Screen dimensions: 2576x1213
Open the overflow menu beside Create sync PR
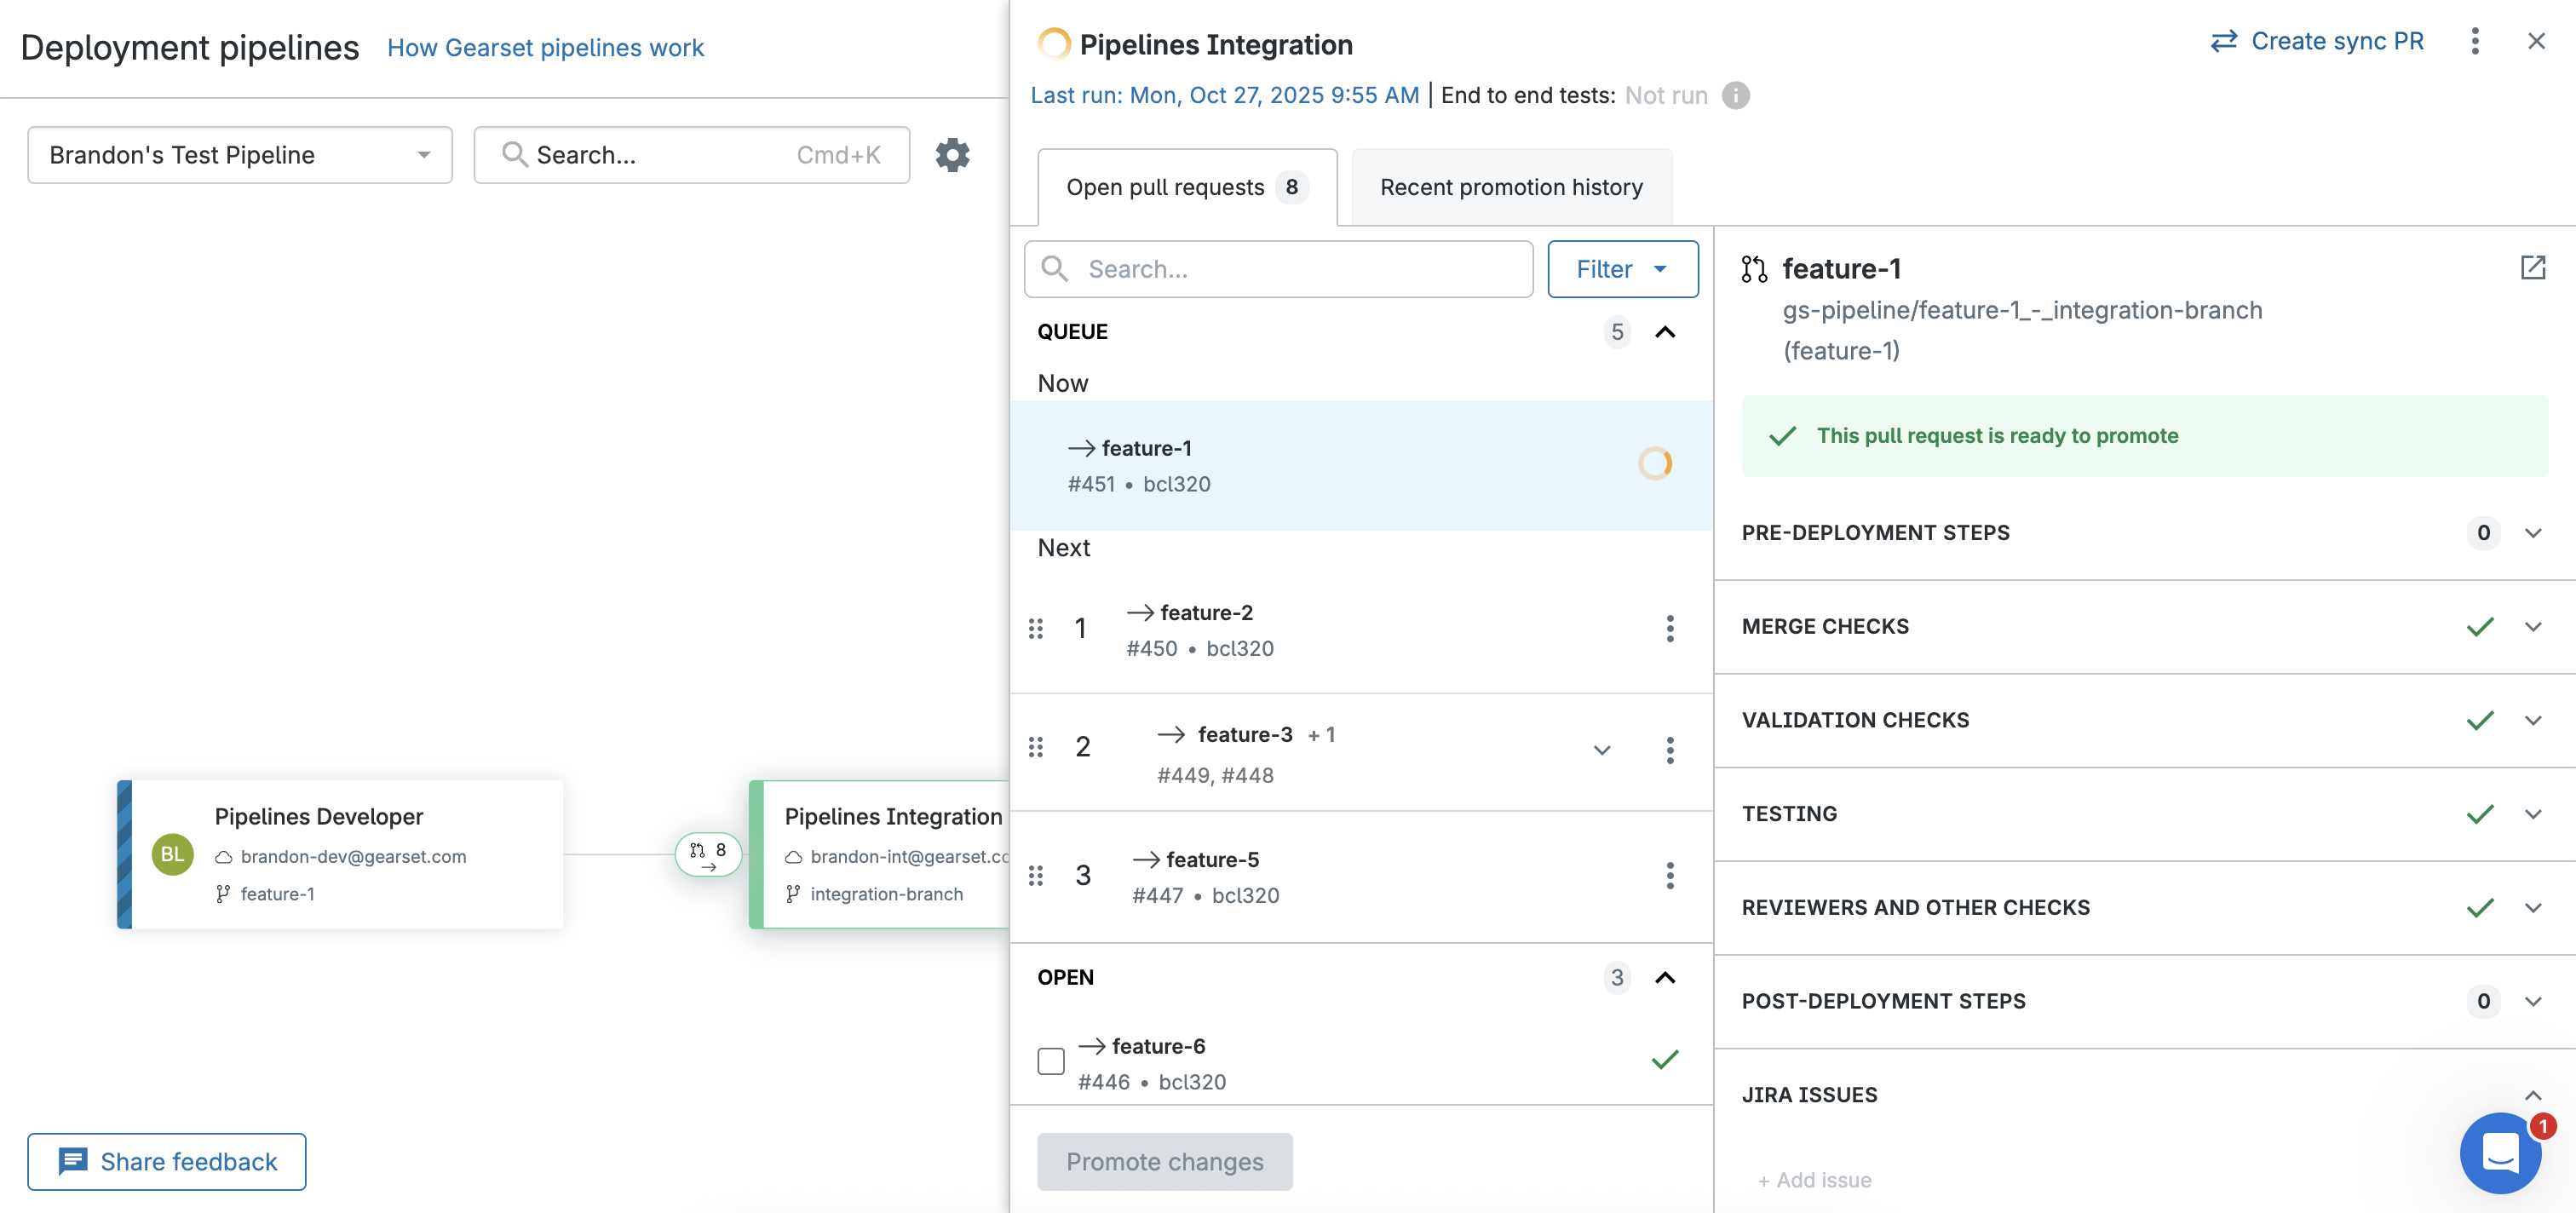point(2476,41)
